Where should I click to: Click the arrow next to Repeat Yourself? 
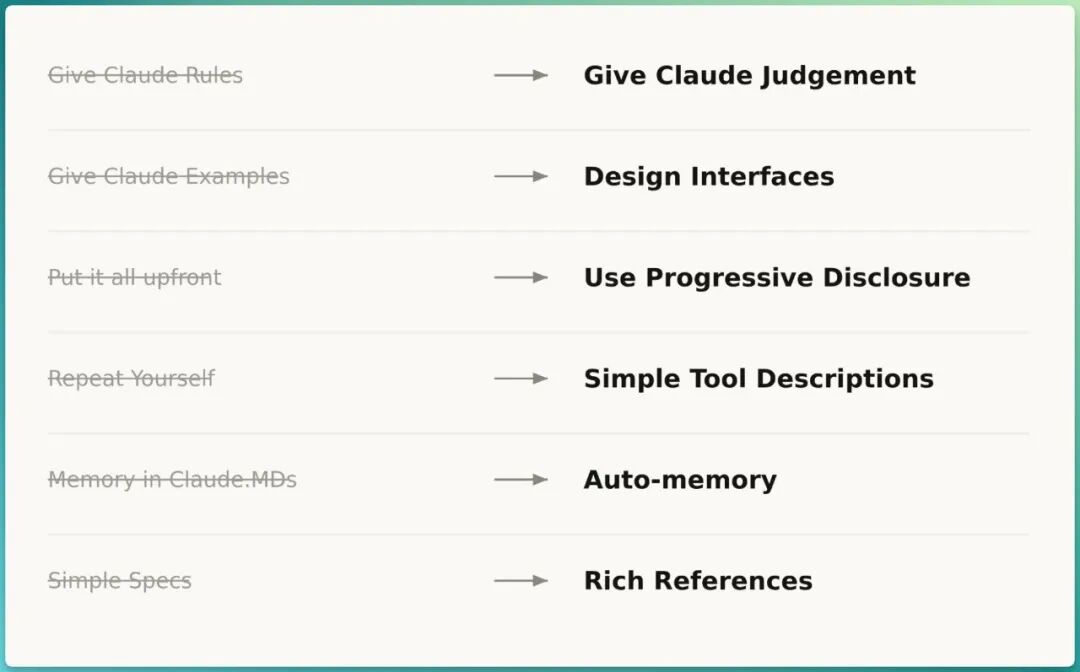pos(521,378)
